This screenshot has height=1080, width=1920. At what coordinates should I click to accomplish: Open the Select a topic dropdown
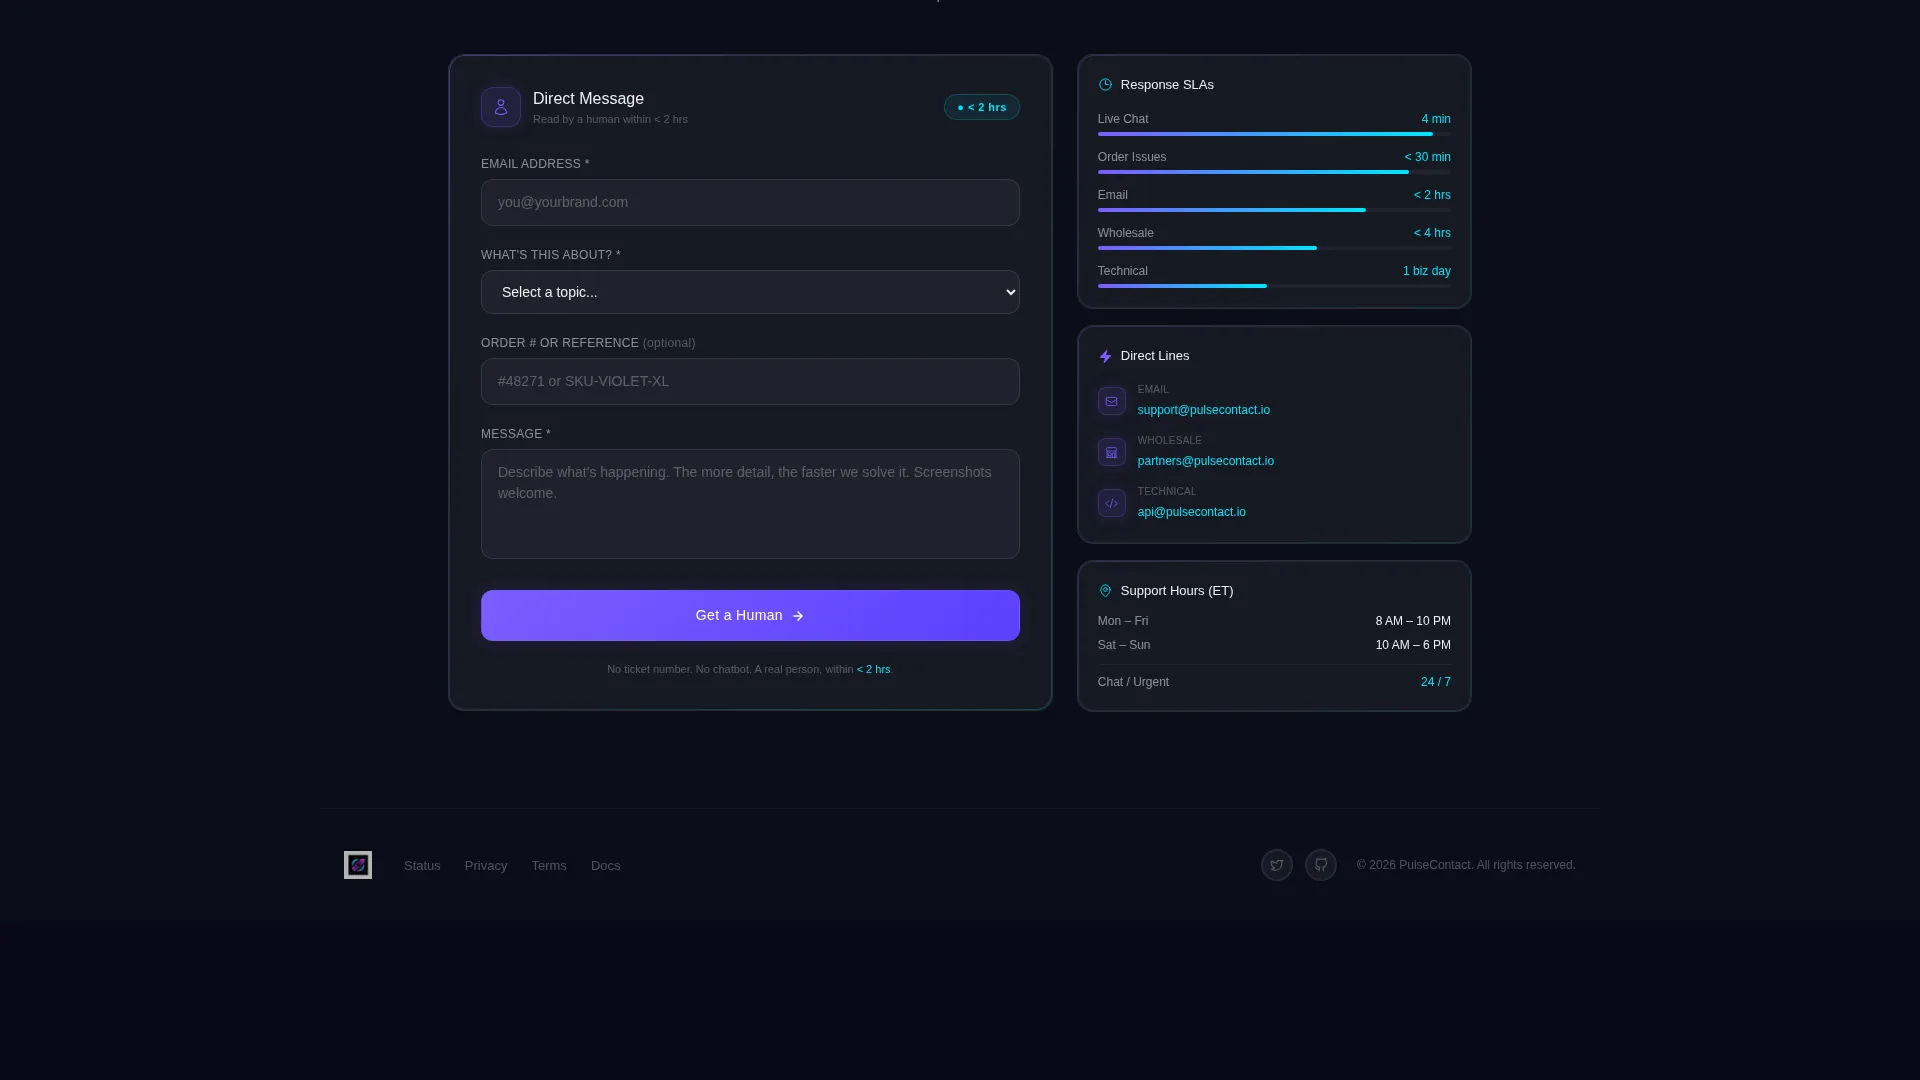(x=750, y=292)
